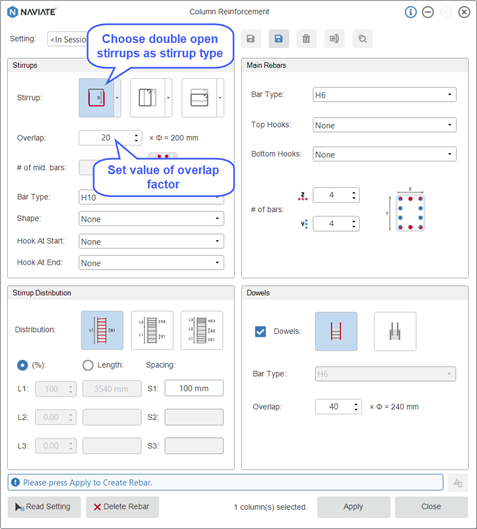Screen dimensions: 477x529
Task: Click the column cross-section bar preview
Action: point(410,213)
